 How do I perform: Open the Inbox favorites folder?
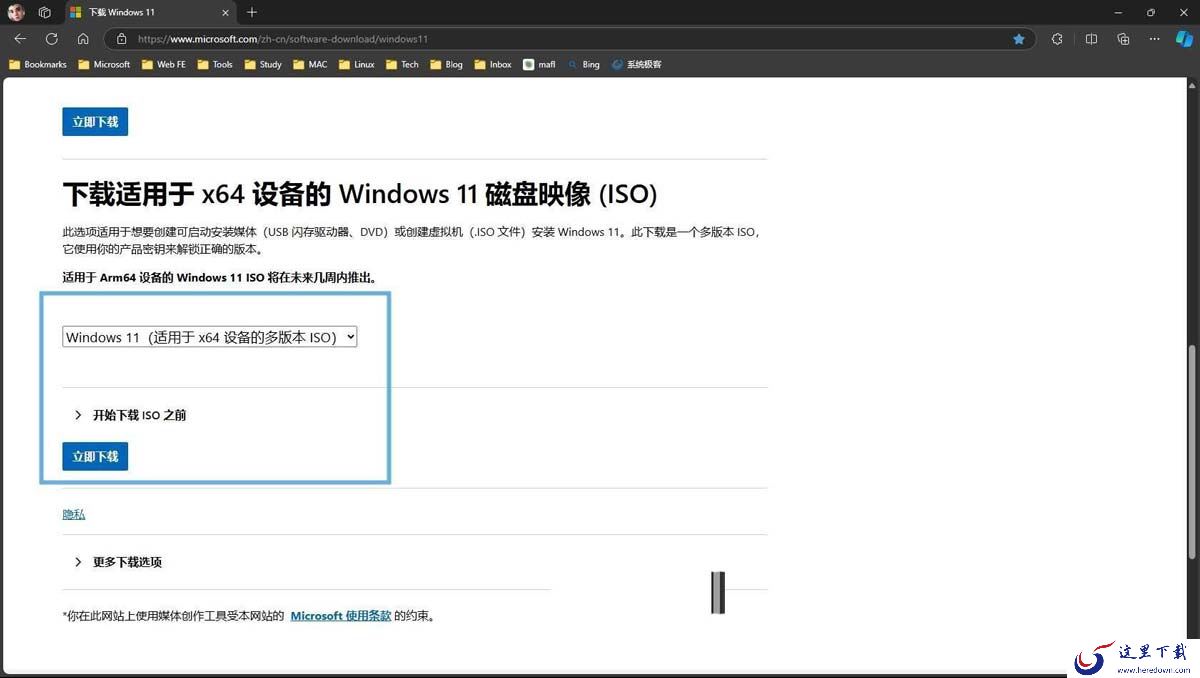point(493,64)
